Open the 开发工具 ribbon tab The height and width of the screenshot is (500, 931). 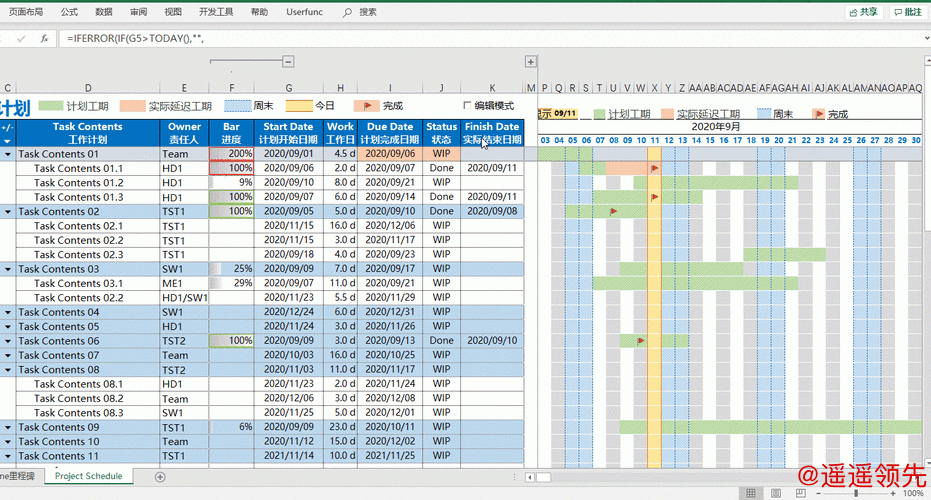(x=216, y=12)
